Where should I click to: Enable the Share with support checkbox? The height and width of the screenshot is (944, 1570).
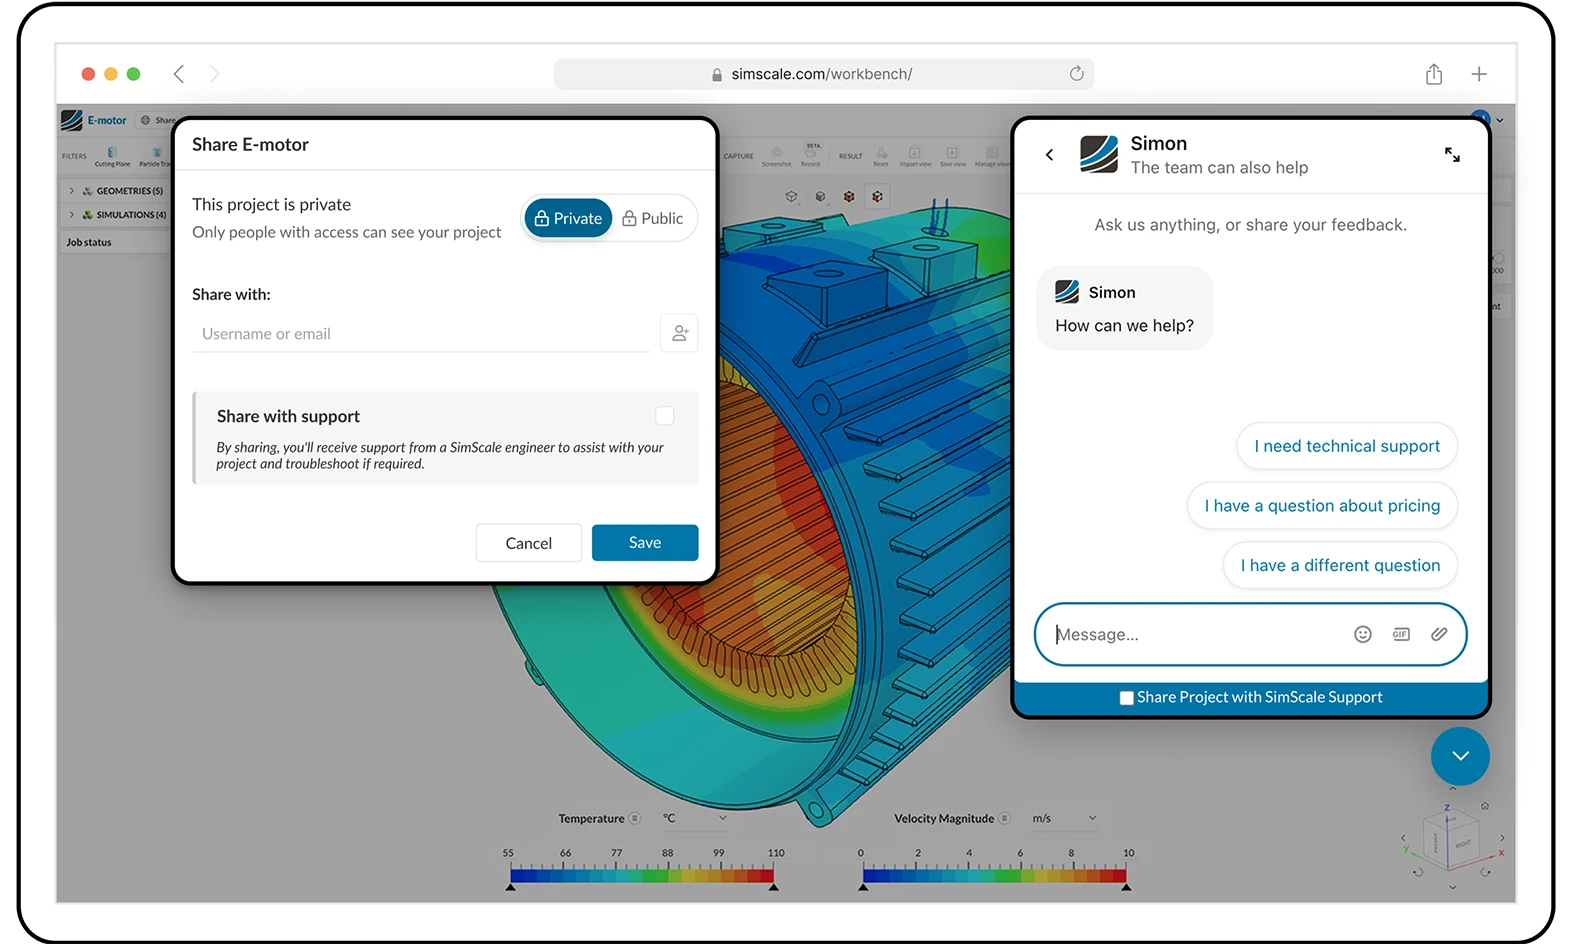pyautogui.click(x=665, y=416)
